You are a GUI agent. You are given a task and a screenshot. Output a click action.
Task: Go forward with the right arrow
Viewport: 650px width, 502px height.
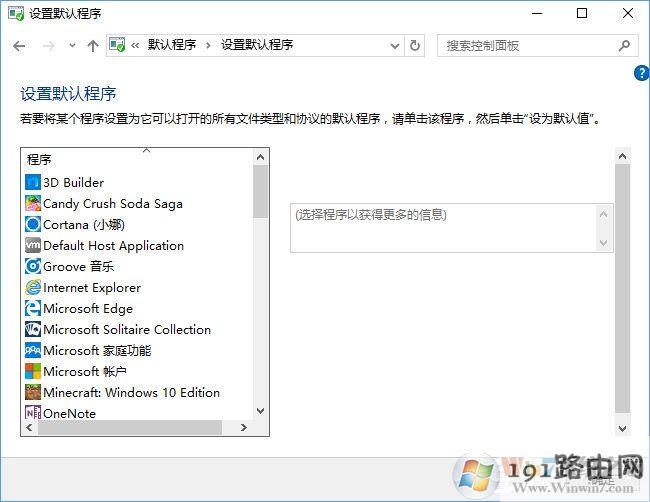point(49,46)
